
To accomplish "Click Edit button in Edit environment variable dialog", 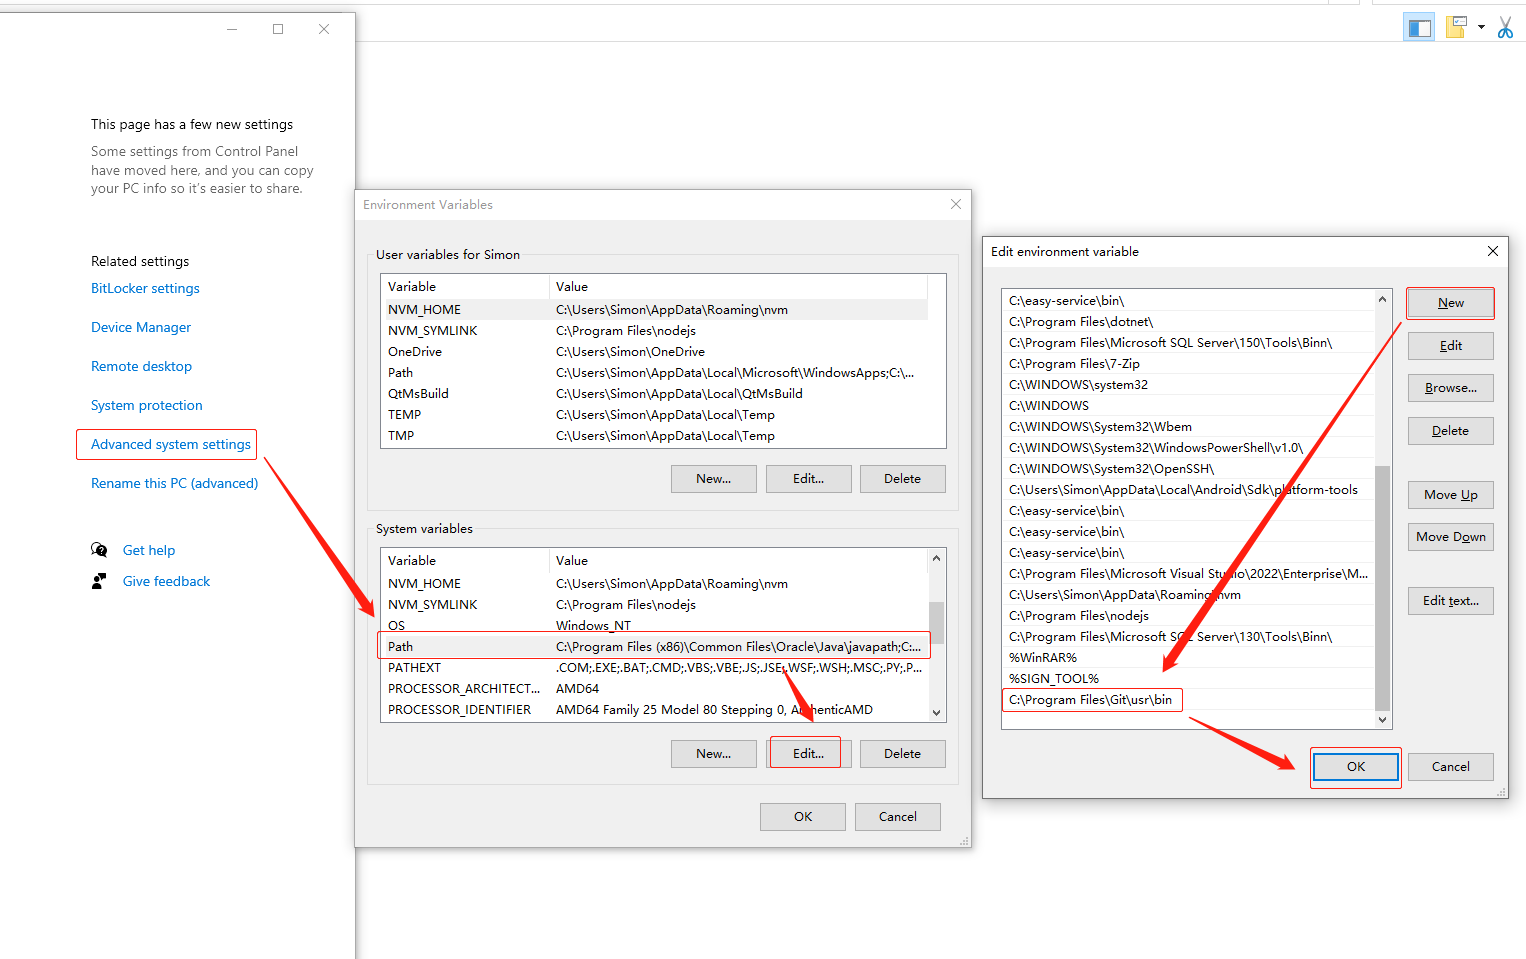I will [1451, 346].
